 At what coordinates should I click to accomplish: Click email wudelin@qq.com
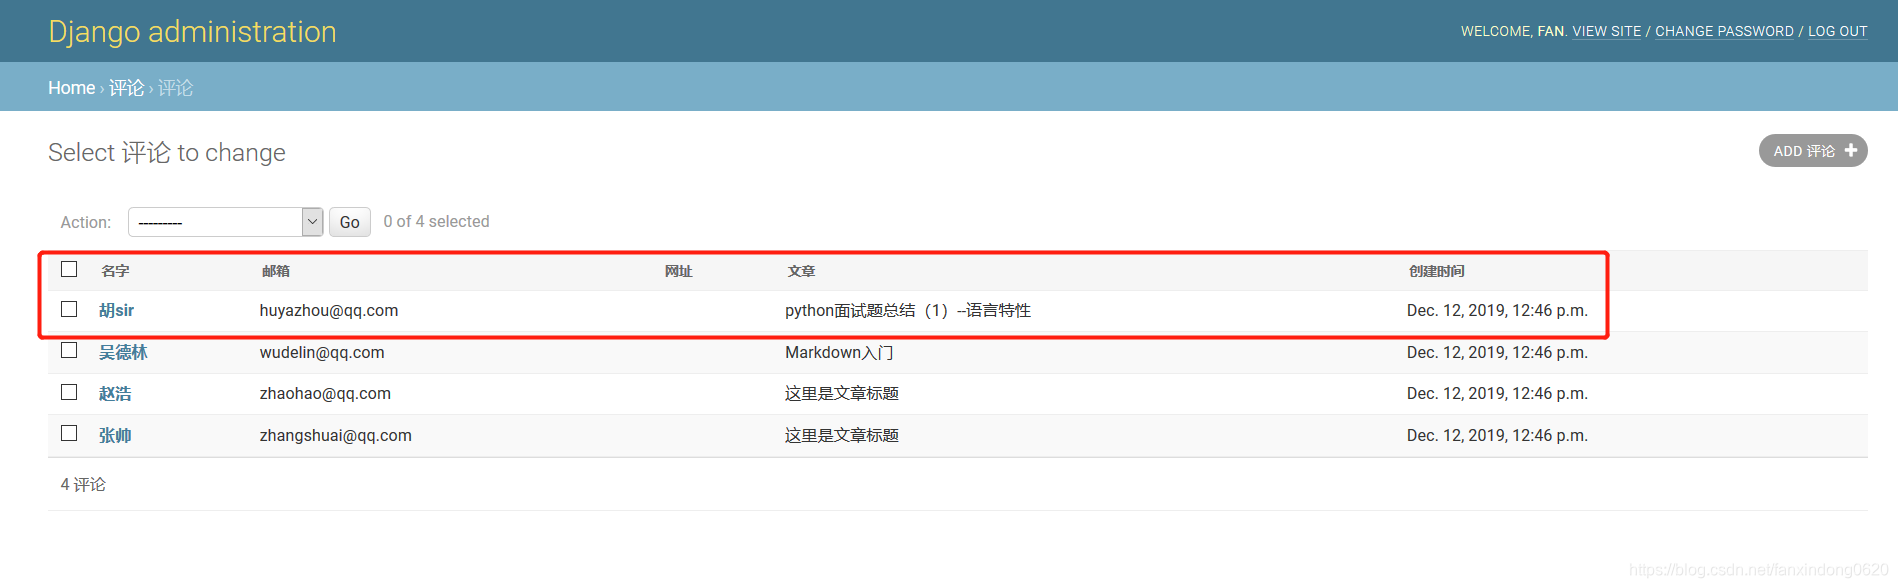[322, 352]
